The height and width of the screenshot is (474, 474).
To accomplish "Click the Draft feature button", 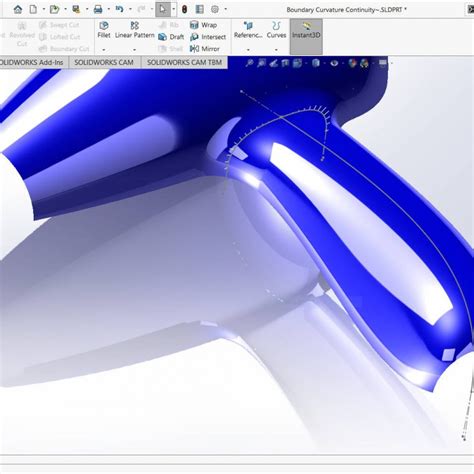I will (x=171, y=37).
